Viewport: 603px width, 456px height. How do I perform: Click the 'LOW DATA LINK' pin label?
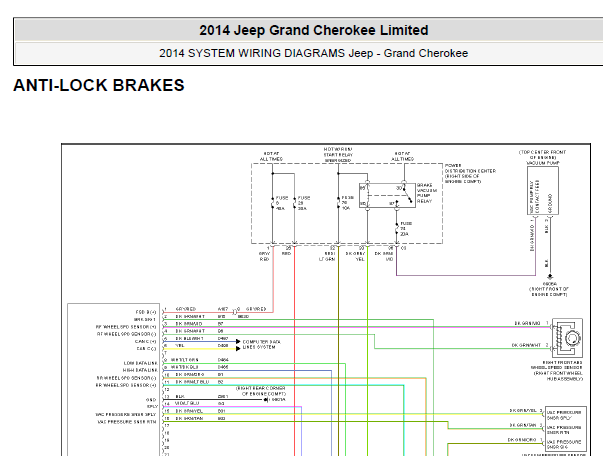[x=140, y=363]
